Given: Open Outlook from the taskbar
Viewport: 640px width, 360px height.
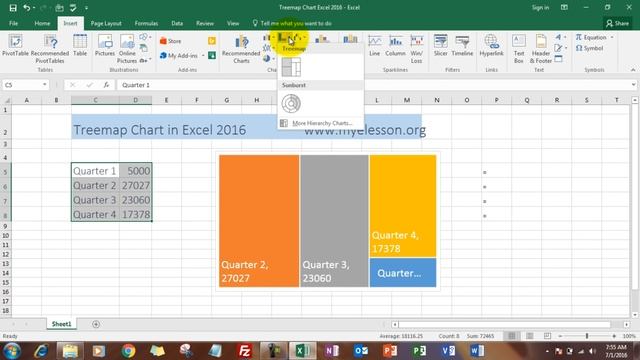Looking at the screenshot, I should pyautogui.click(x=361, y=351).
